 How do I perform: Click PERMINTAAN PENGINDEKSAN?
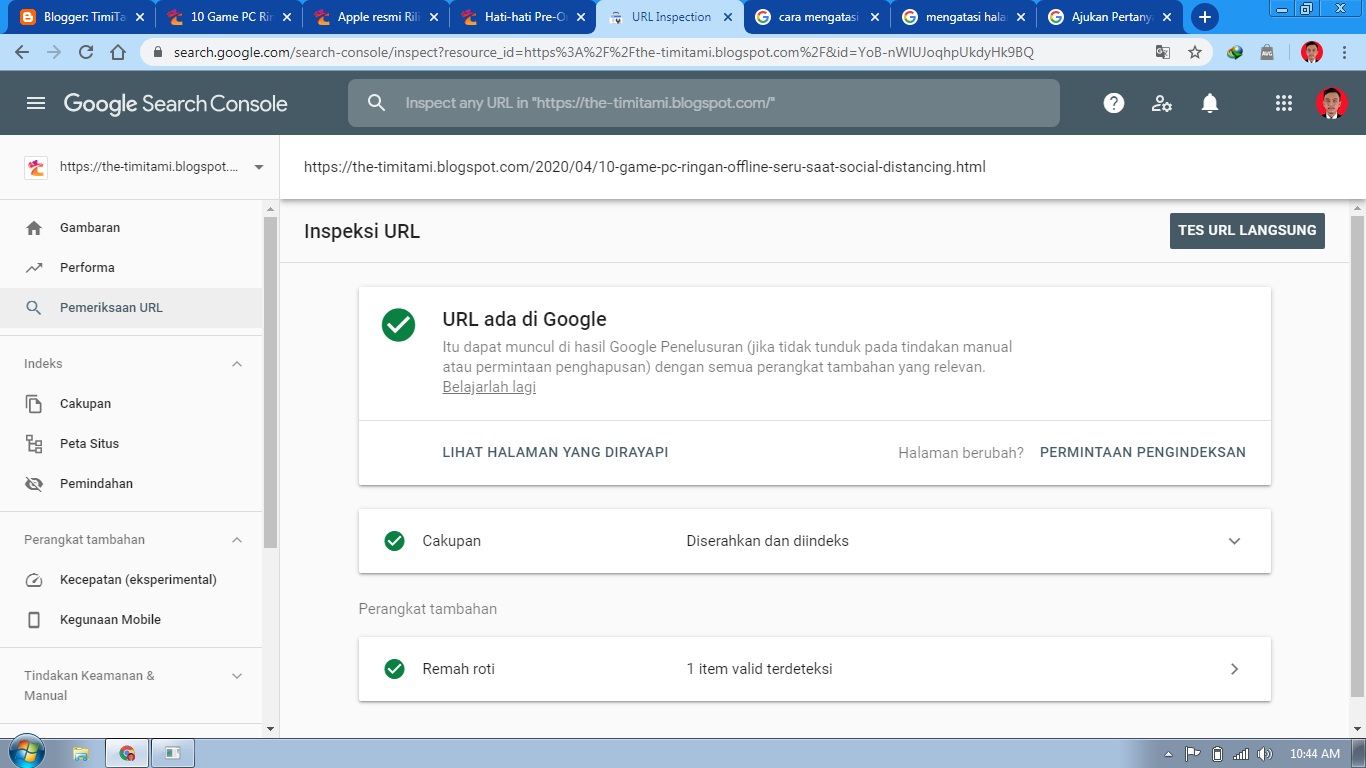(1143, 452)
